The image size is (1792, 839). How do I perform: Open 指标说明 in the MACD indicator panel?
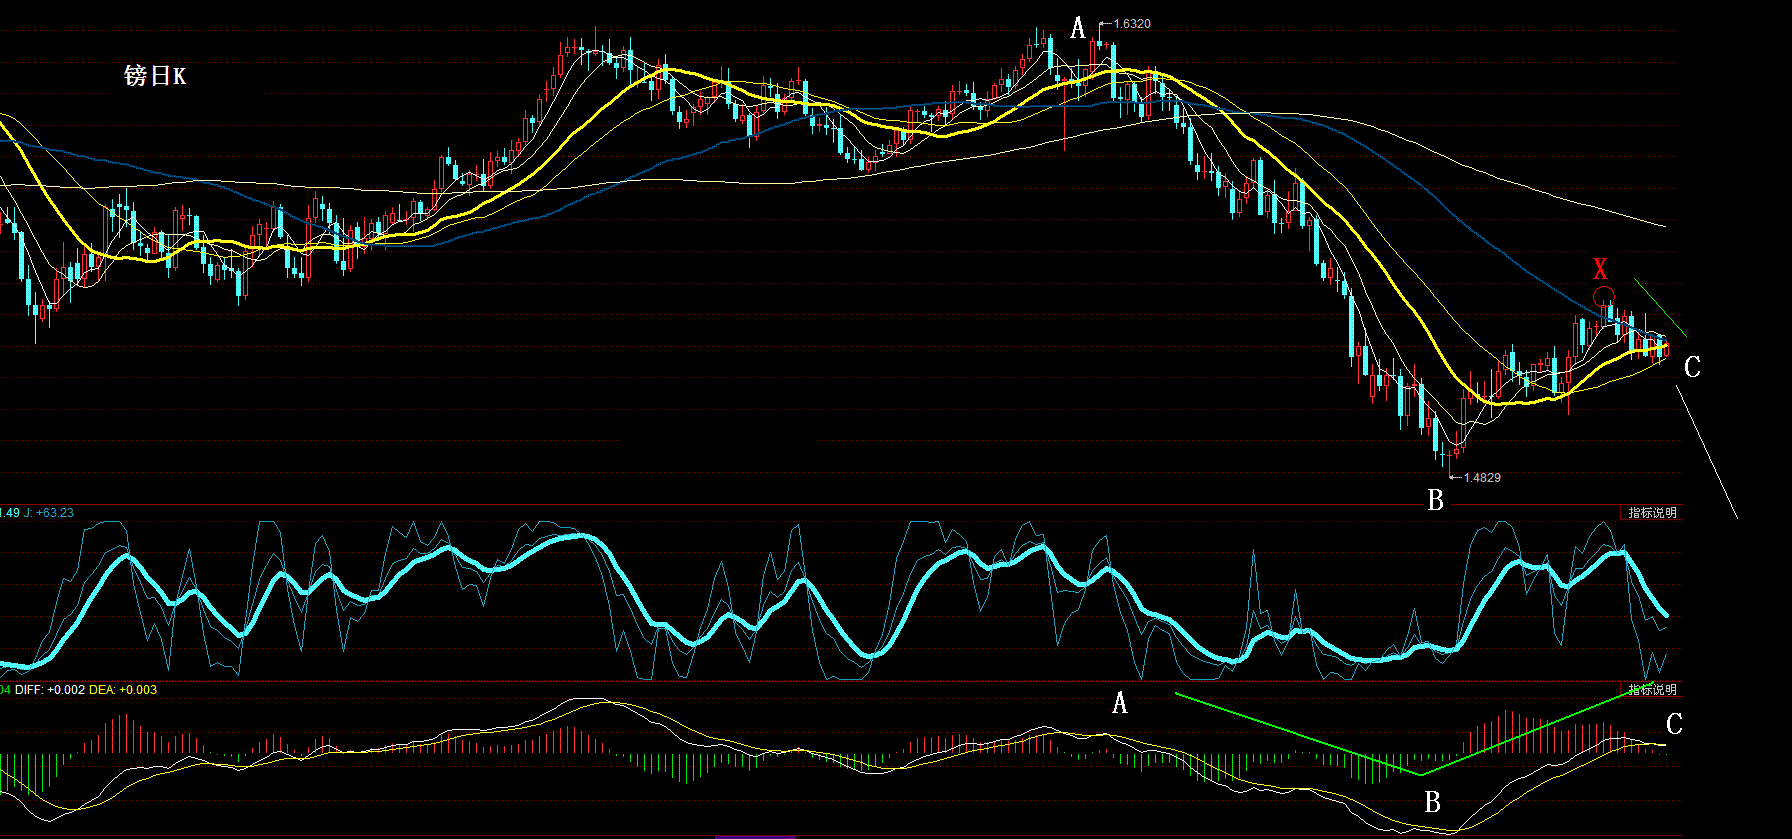click(1652, 690)
